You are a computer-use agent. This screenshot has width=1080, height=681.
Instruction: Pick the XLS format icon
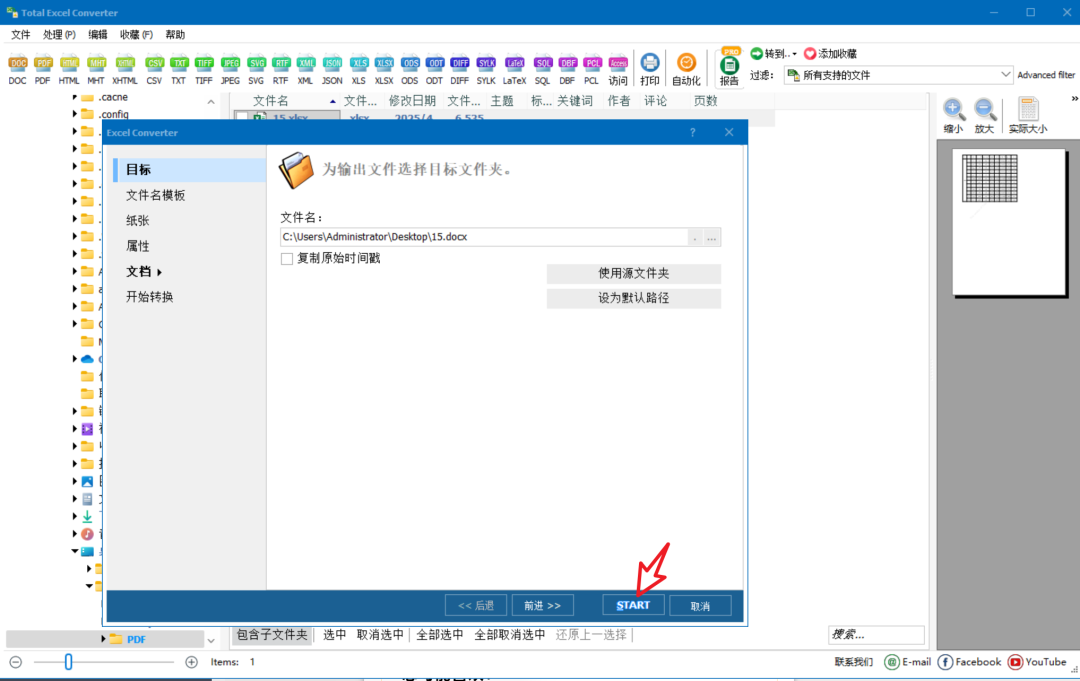click(x=358, y=70)
